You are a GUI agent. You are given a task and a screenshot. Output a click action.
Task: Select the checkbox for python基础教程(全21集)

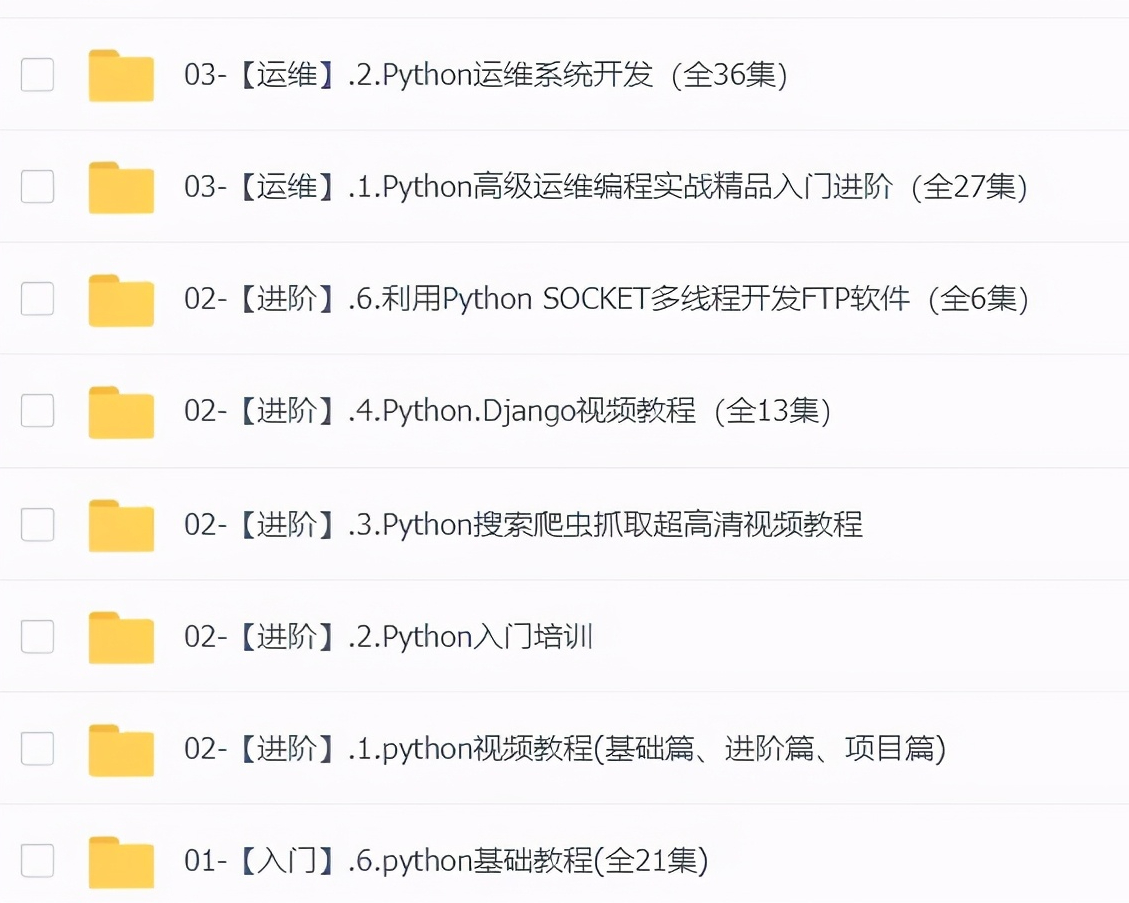[37, 860]
